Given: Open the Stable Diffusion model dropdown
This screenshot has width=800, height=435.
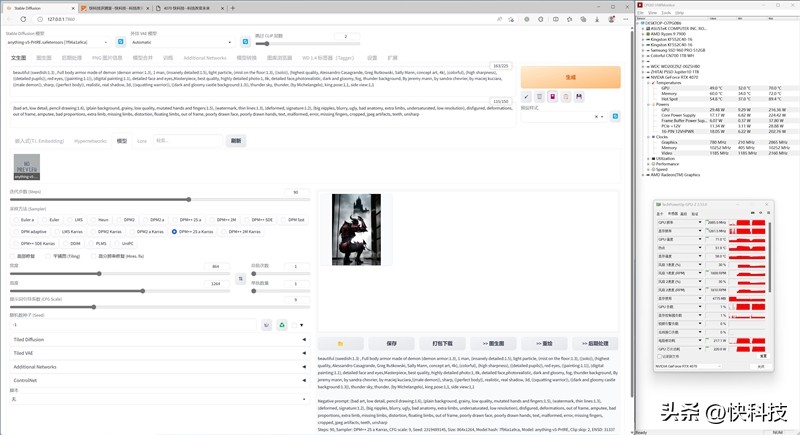Looking at the screenshot, I should point(60,42).
